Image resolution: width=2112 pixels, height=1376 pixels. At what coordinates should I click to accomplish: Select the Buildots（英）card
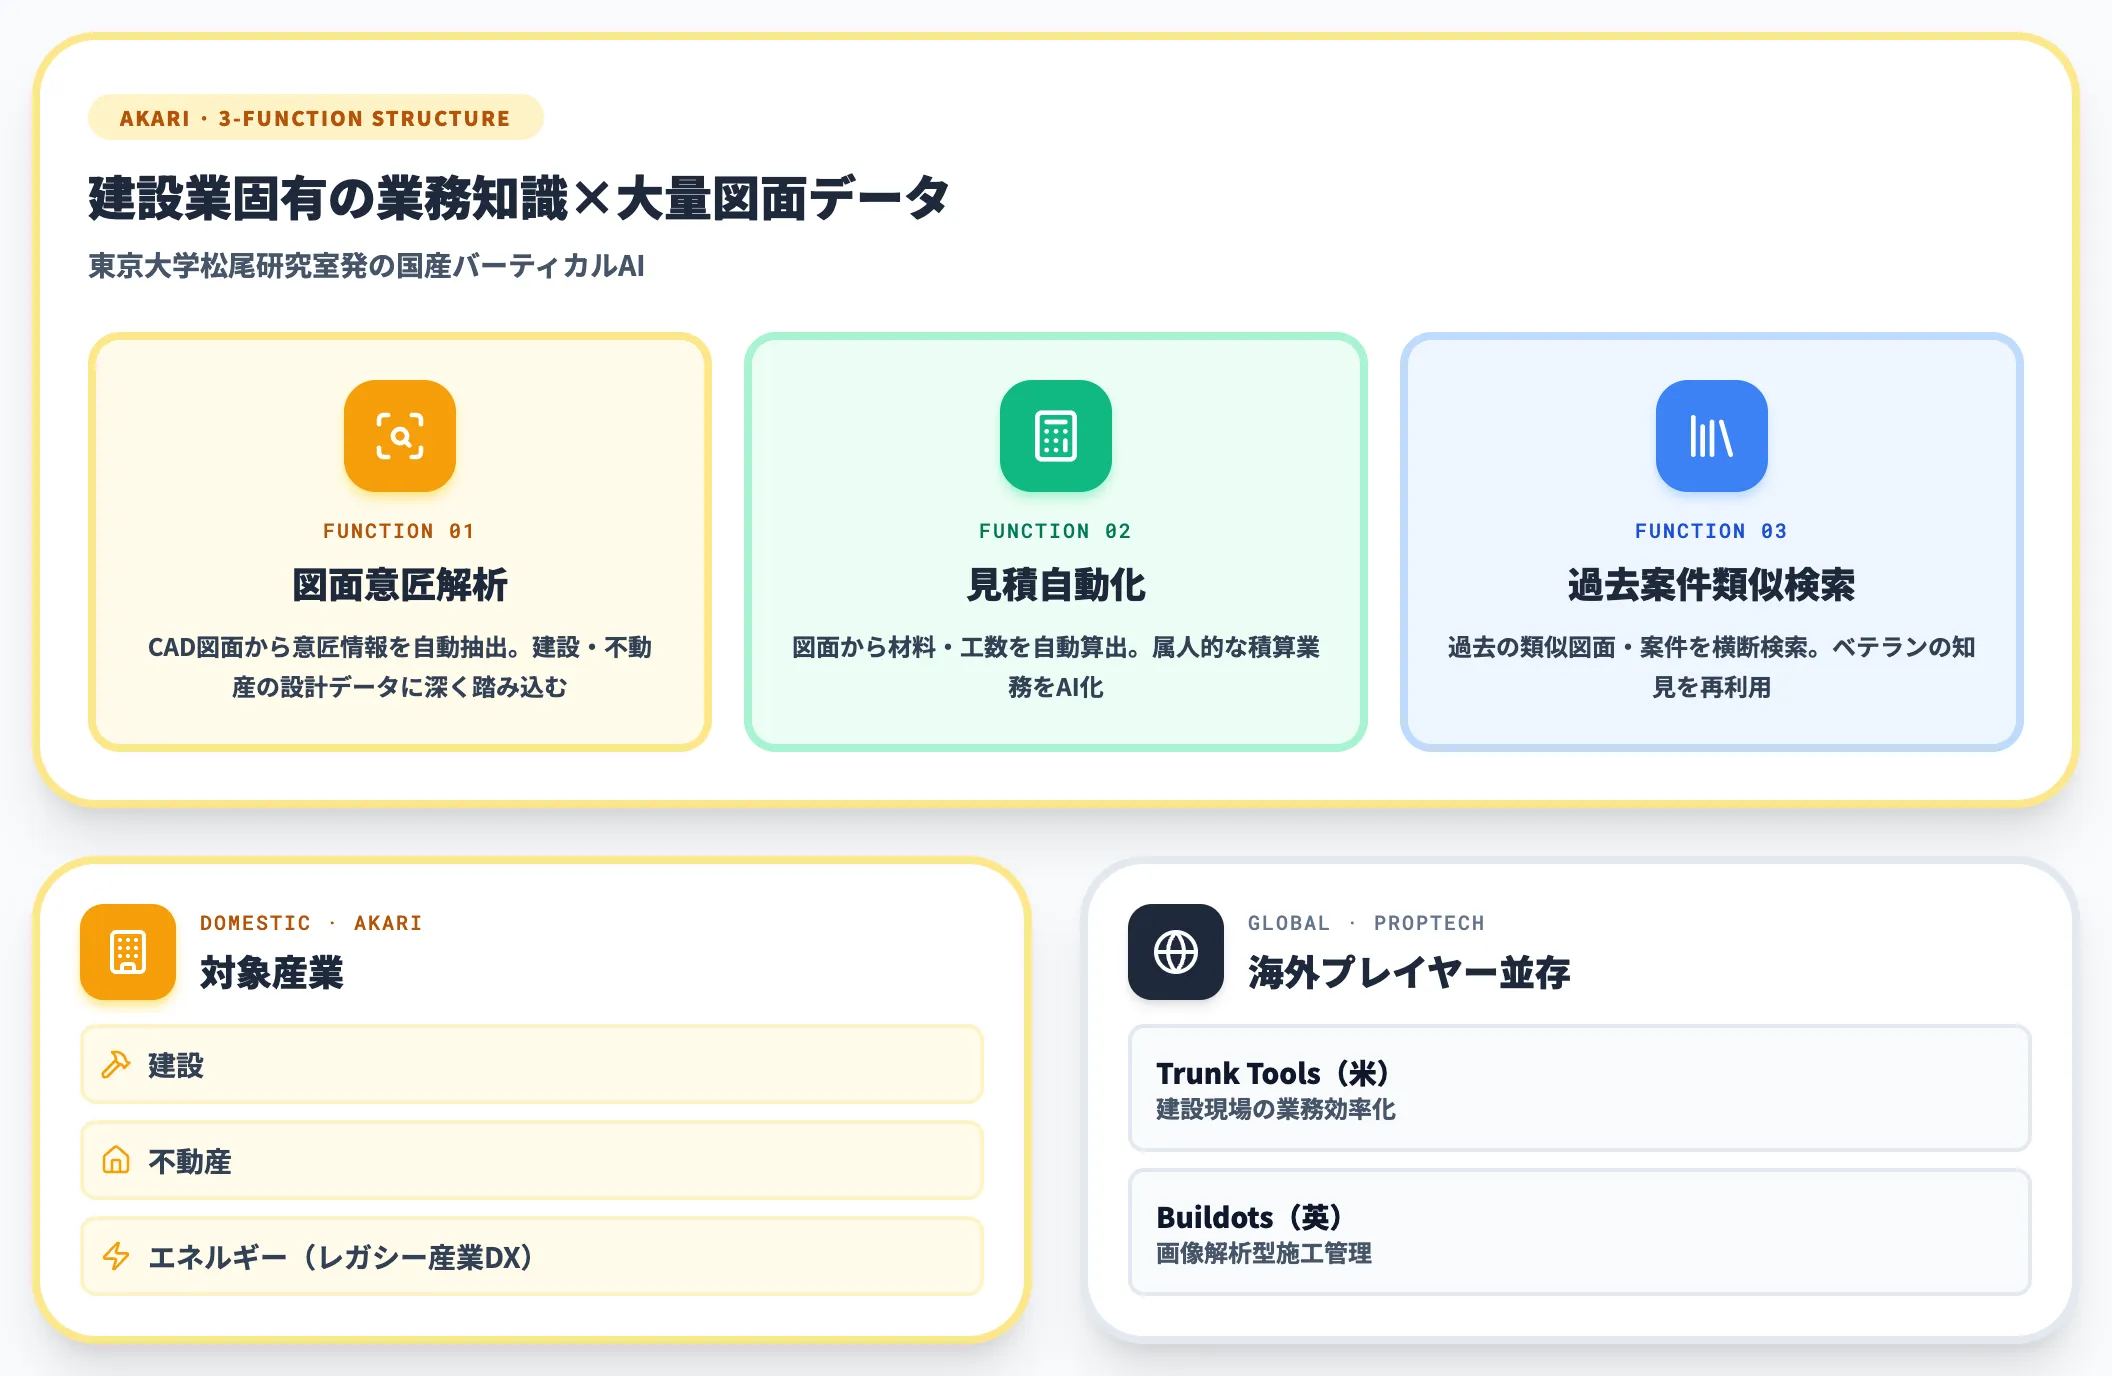pyautogui.click(x=1580, y=1232)
